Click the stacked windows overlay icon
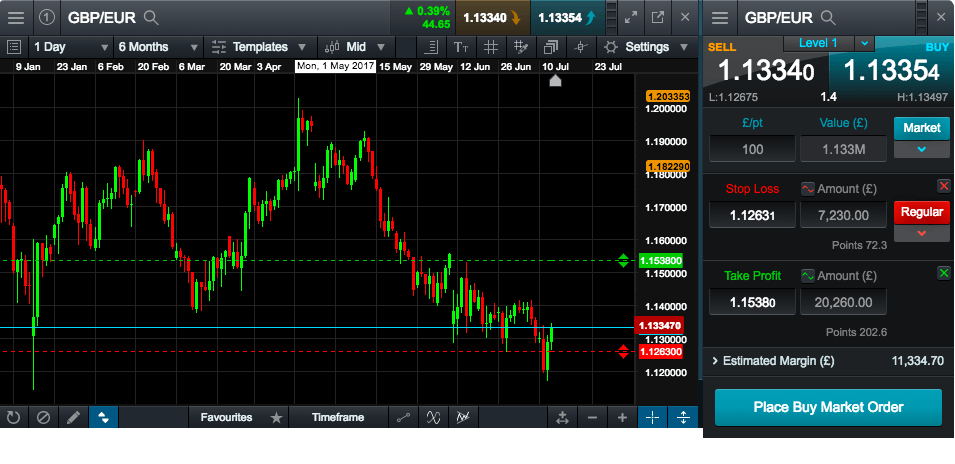The width and height of the screenshot is (955, 464). click(551, 47)
